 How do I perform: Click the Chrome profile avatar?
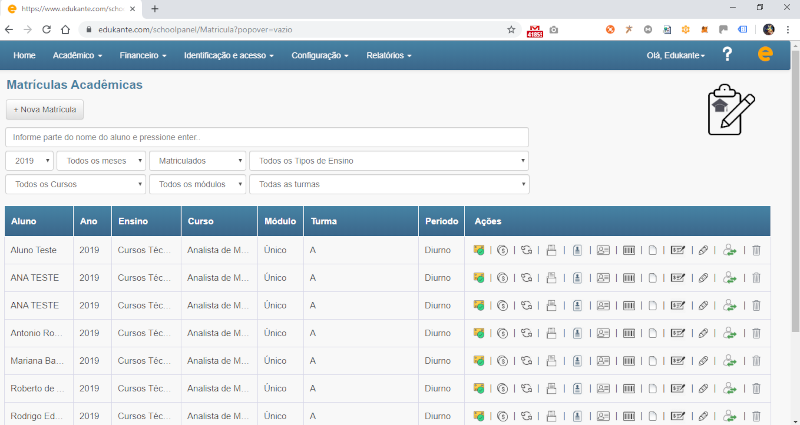[x=769, y=30]
